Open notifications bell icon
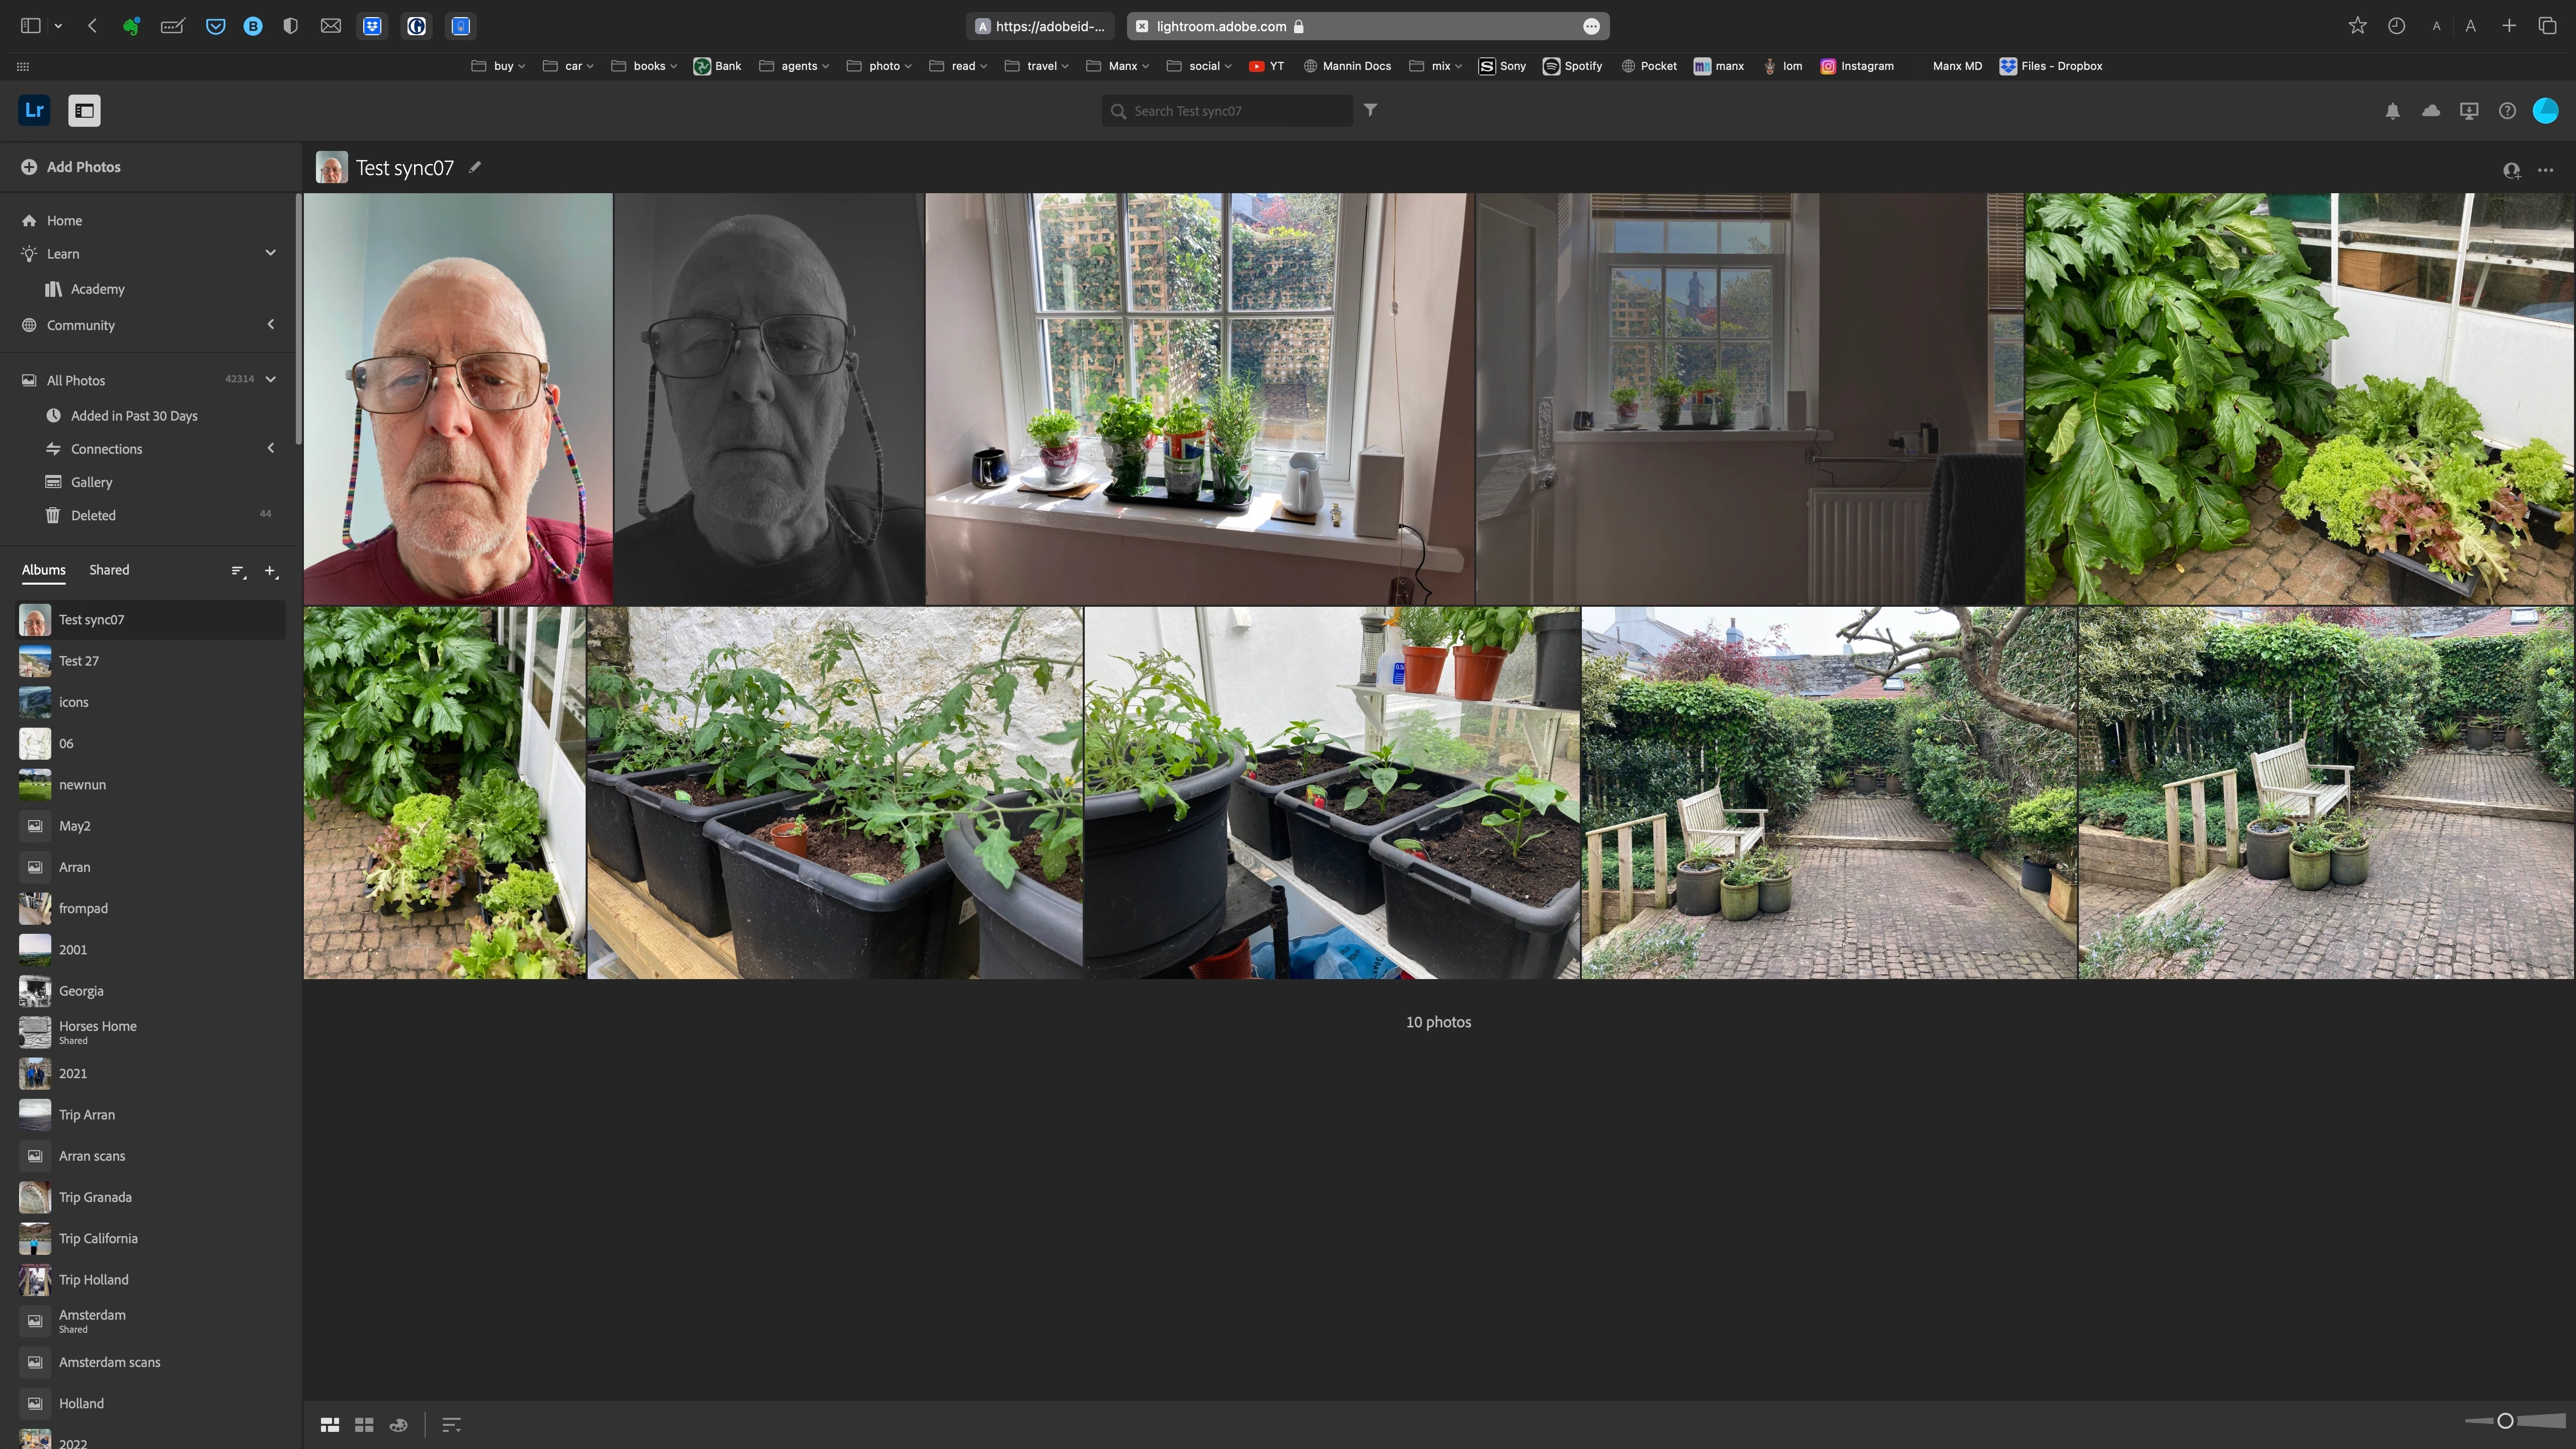The height and width of the screenshot is (1449, 2576). tap(2392, 111)
